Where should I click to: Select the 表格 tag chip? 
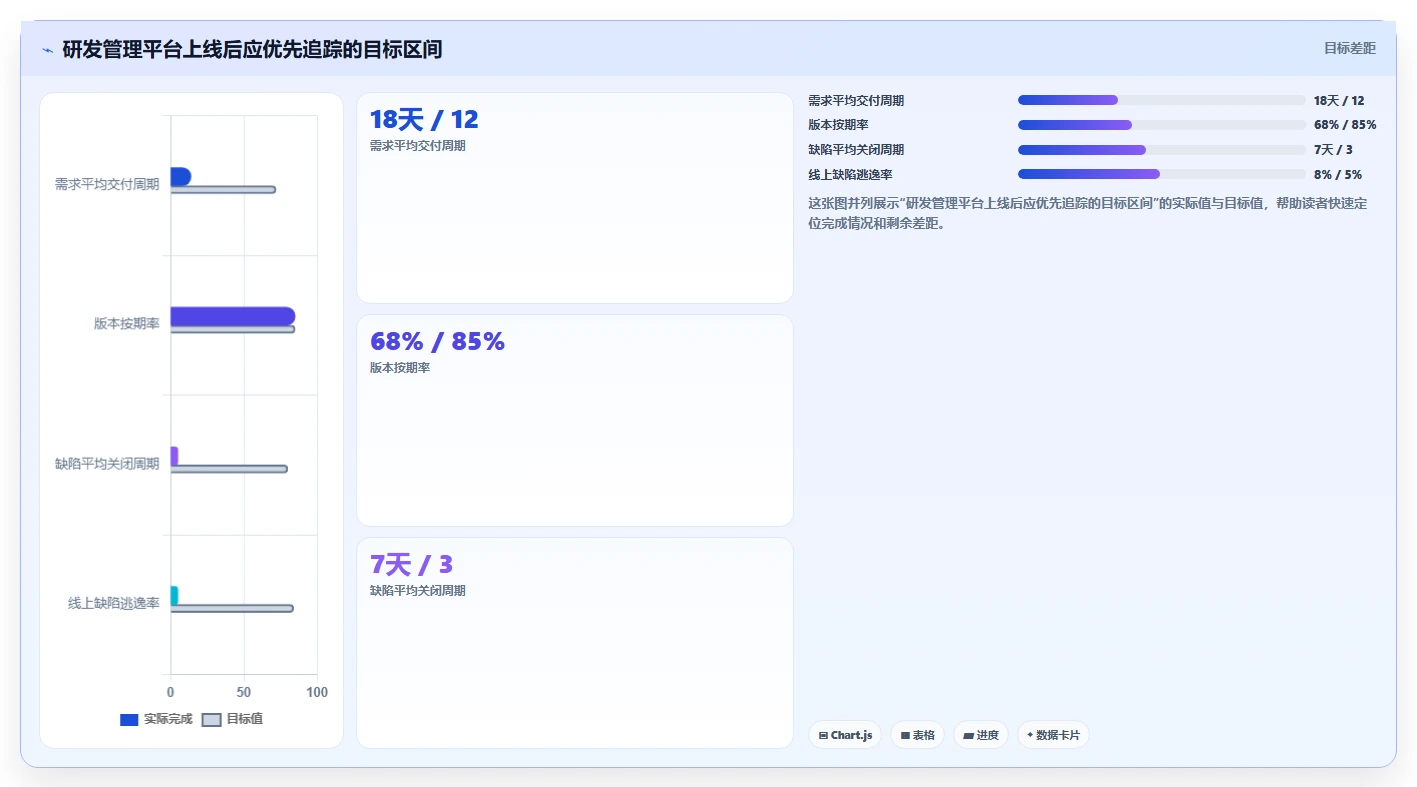pyautogui.click(x=917, y=735)
